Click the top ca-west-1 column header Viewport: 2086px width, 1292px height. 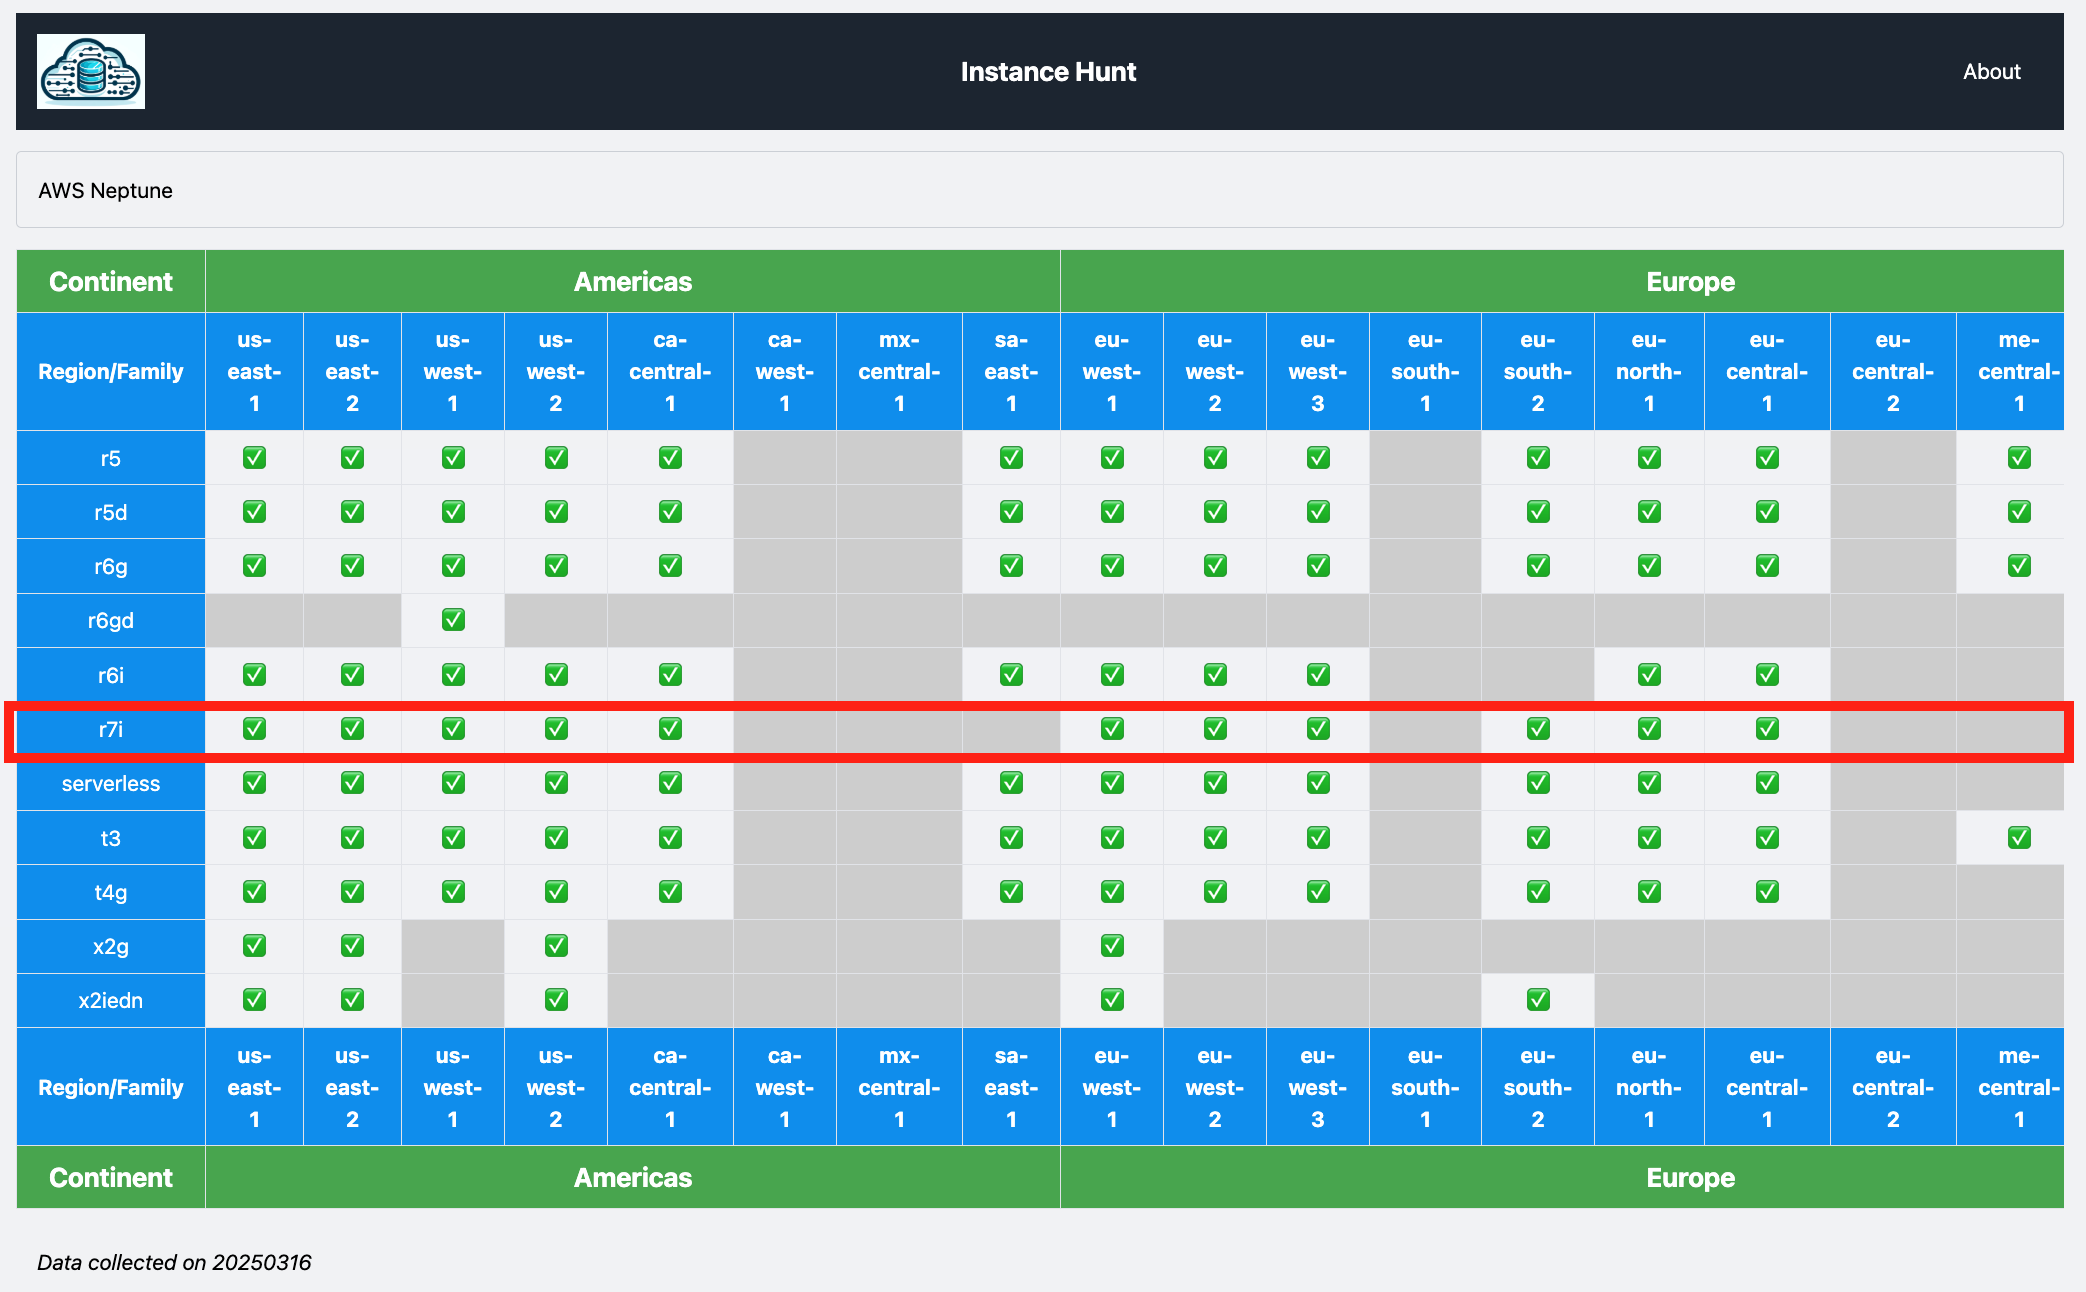tap(784, 371)
